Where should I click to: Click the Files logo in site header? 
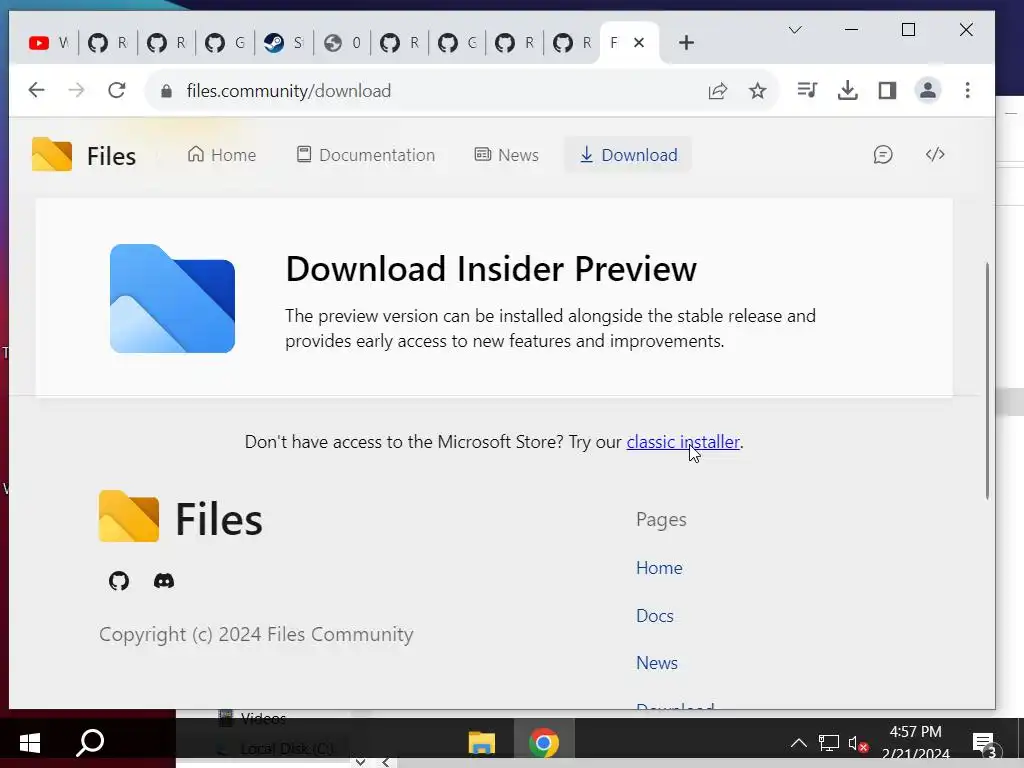click(x=84, y=155)
